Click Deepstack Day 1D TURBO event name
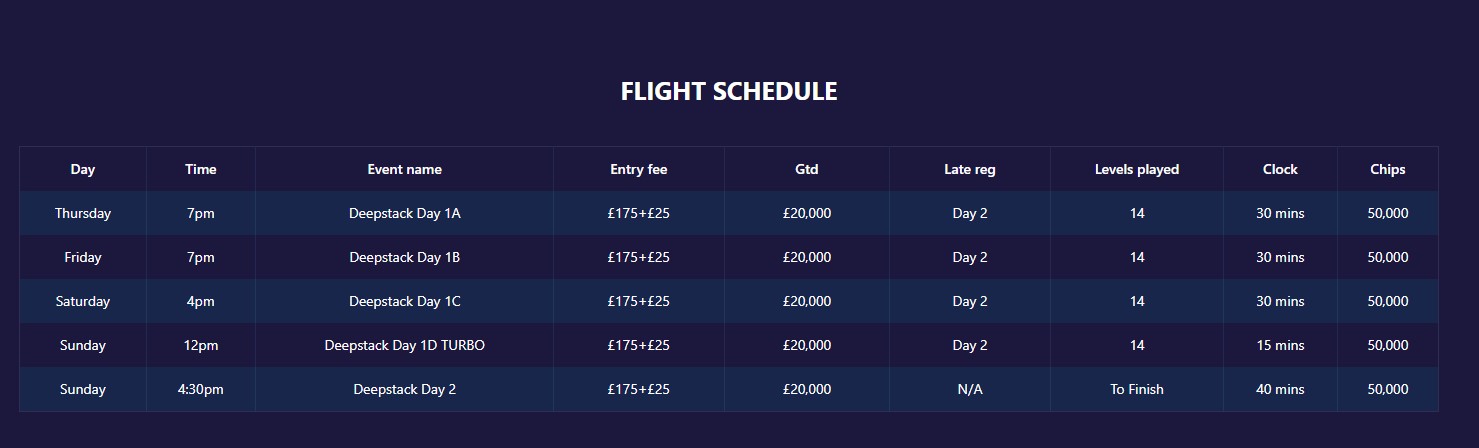This screenshot has width=1479, height=448. coord(405,345)
